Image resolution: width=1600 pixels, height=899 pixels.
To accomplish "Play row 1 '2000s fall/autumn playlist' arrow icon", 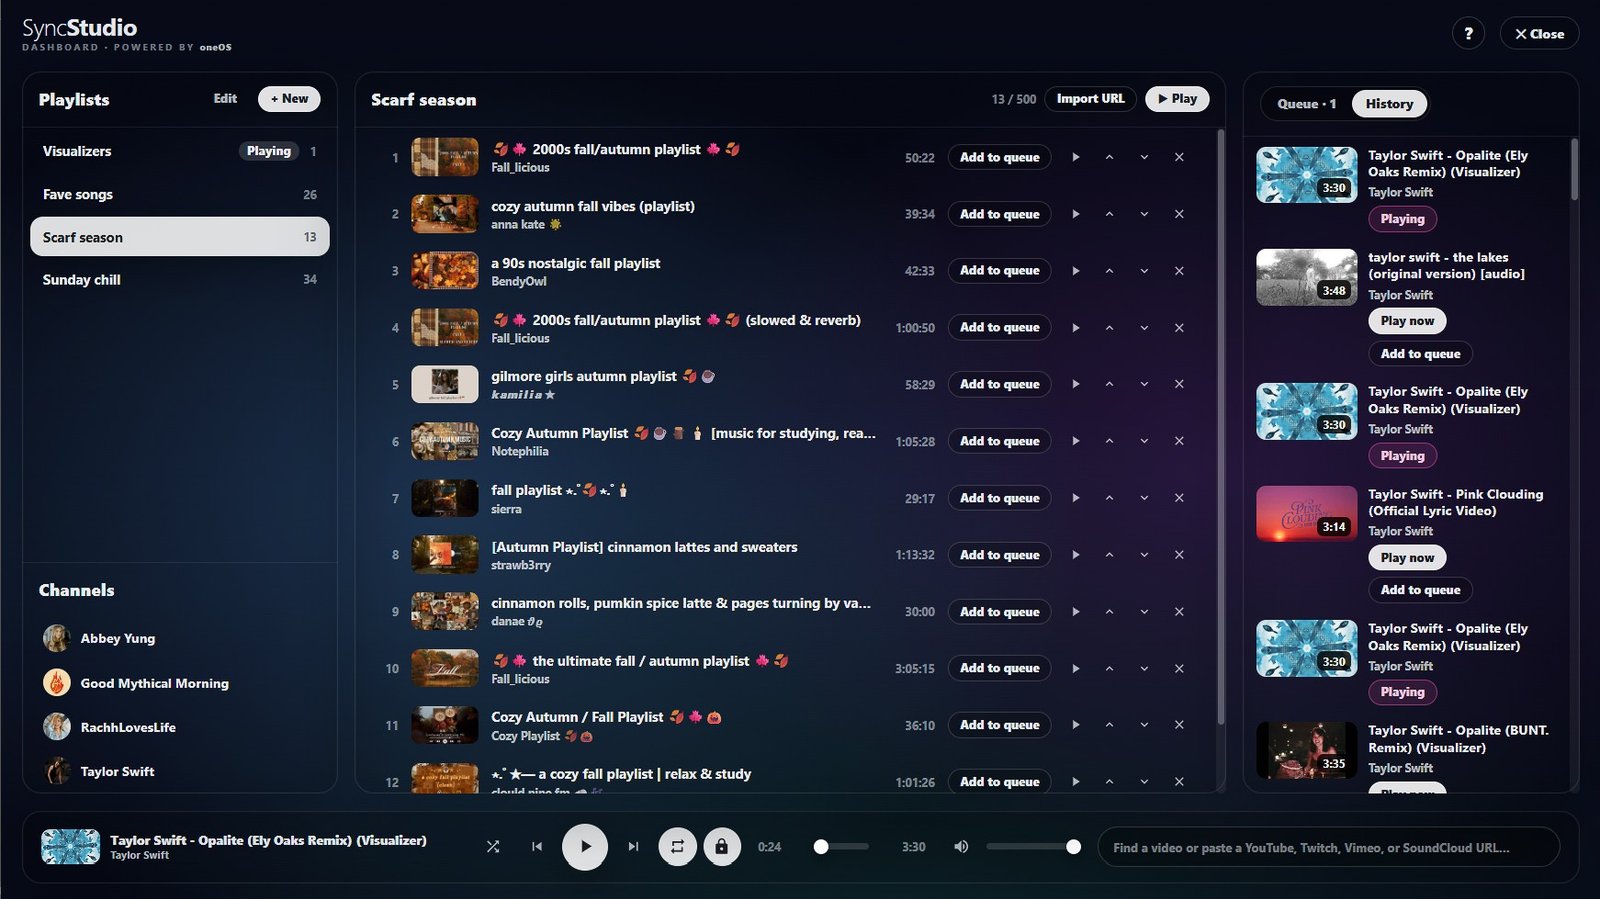I will pos(1075,157).
